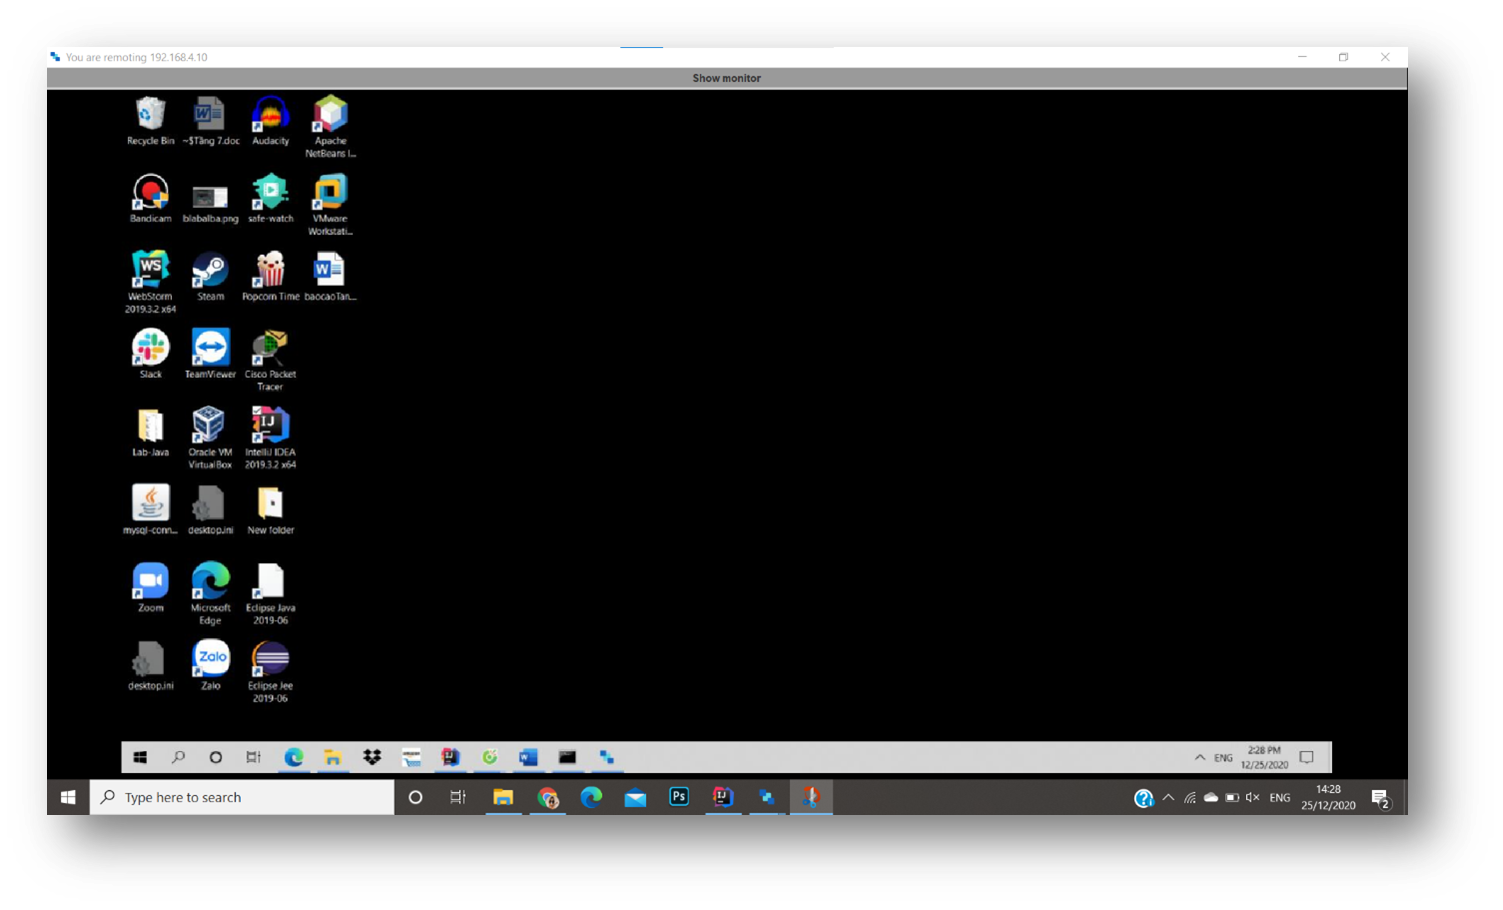
Task: Open Edge on the remote taskbar
Action: coord(293,757)
